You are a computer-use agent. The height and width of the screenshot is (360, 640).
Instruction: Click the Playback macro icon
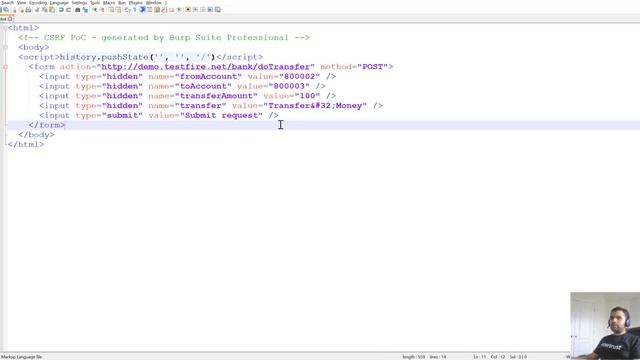pyautogui.click(x=202, y=9)
